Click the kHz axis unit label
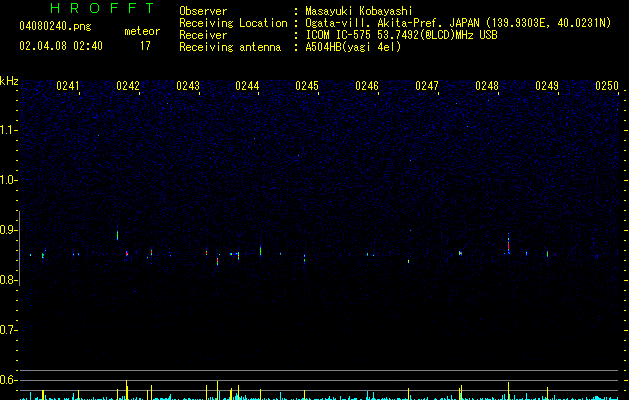Viewport: 629px width, 400px height. 9,81
